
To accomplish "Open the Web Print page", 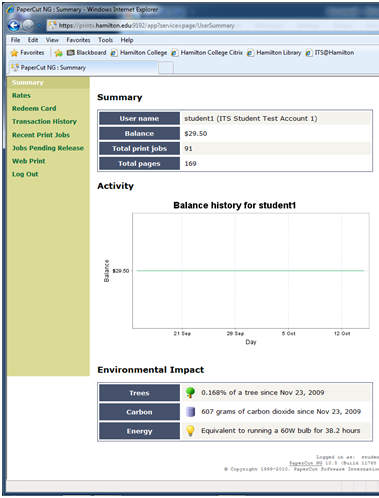I will click(29, 161).
